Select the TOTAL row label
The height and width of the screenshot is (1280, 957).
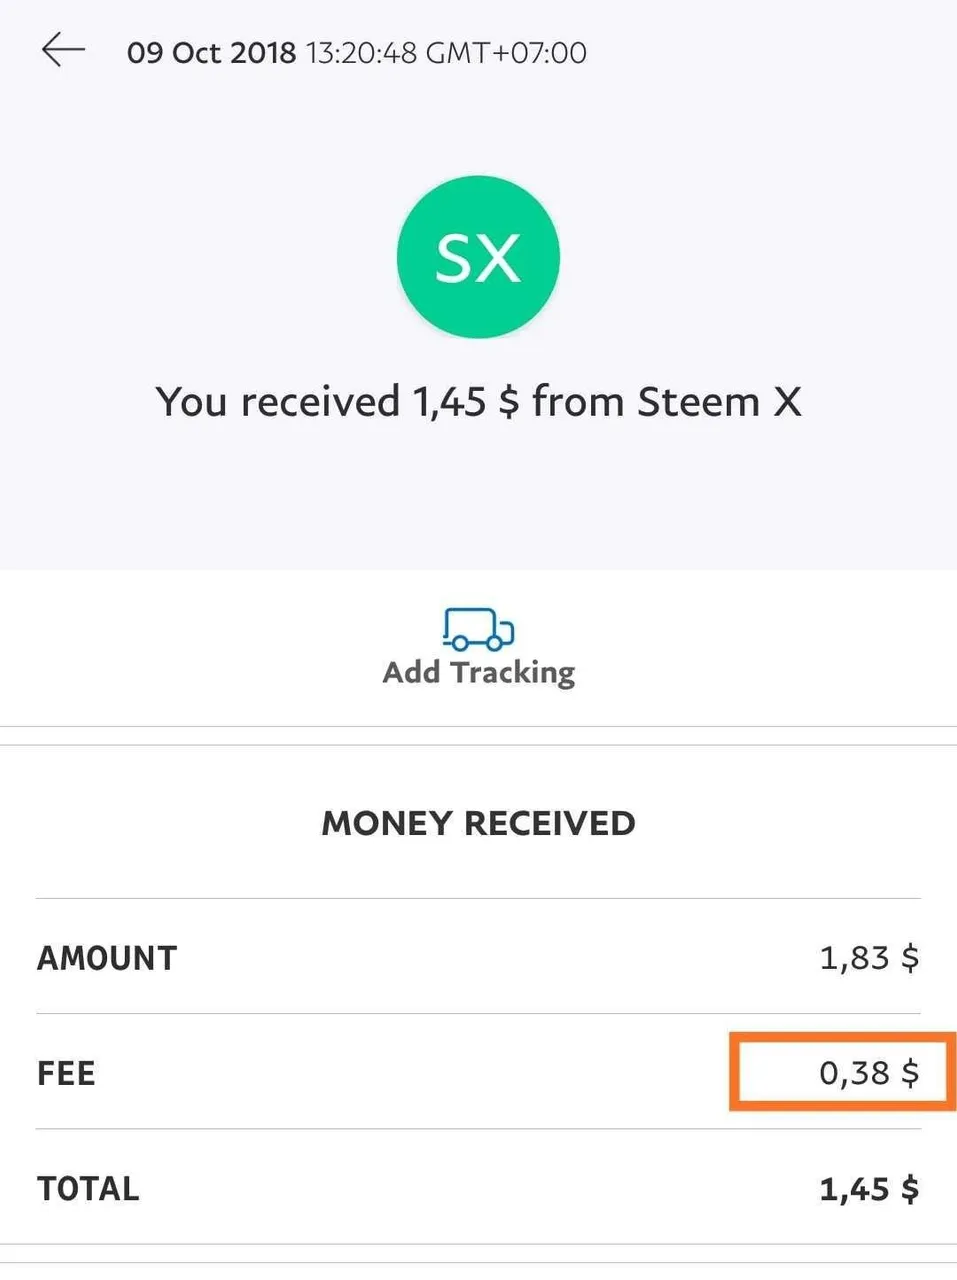click(x=88, y=1189)
